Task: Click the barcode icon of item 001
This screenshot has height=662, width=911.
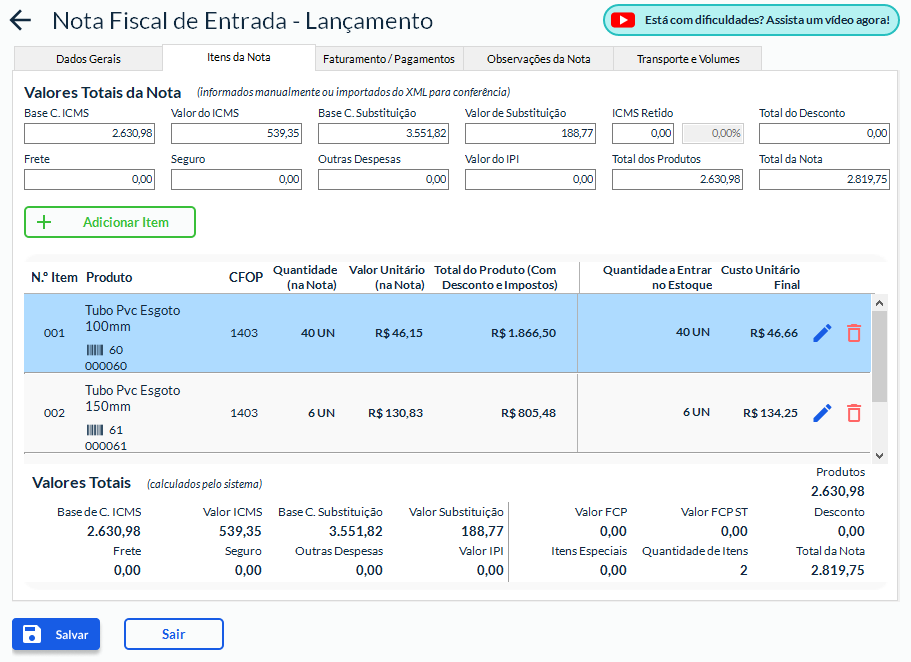Action: coord(95,350)
